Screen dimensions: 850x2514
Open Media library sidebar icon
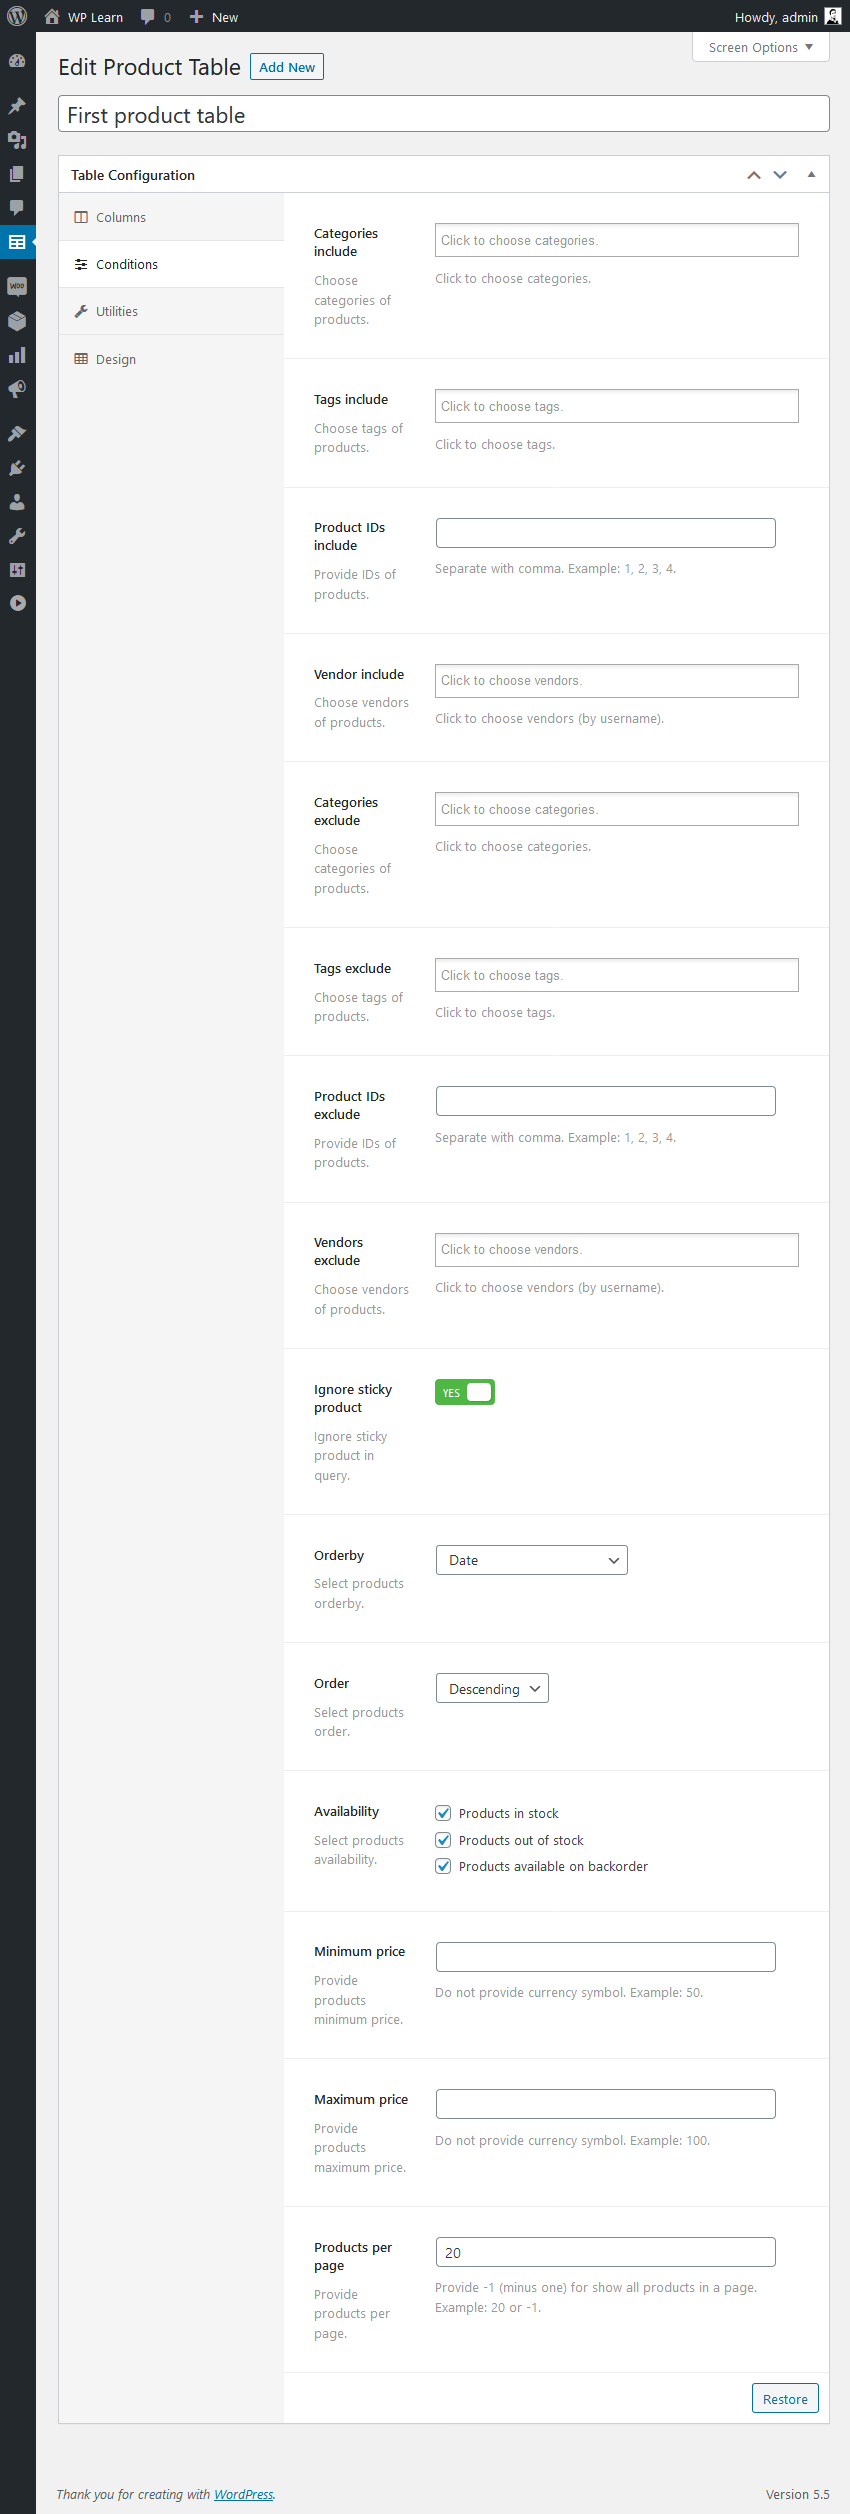click(x=17, y=140)
